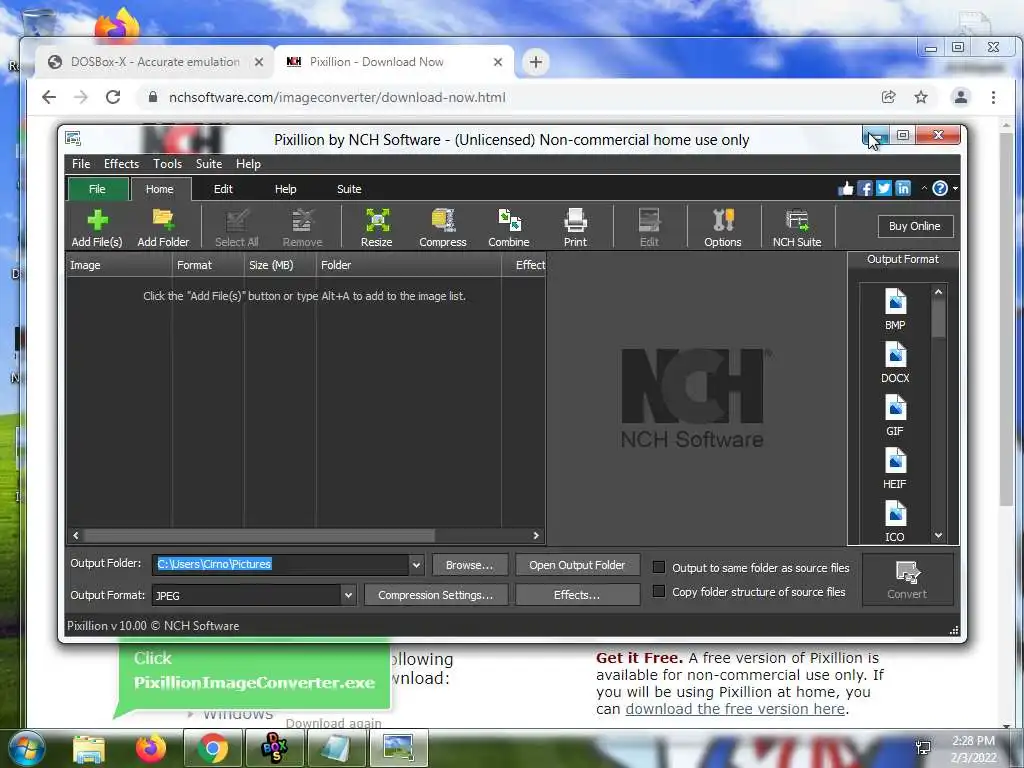The width and height of the screenshot is (1024, 768).
Task: Select DOCX output format icon
Action: point(895,362)
